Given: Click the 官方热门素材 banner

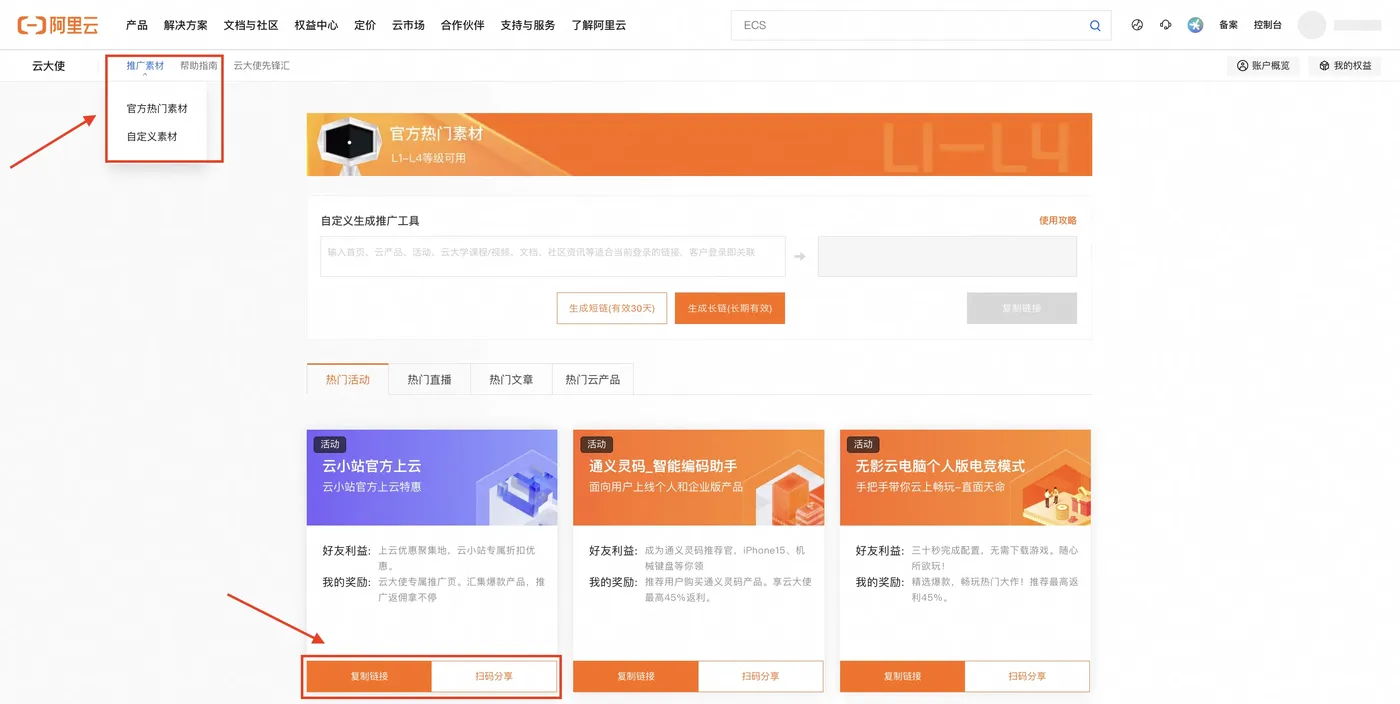Looking at the screenshot, I should 699,144.
